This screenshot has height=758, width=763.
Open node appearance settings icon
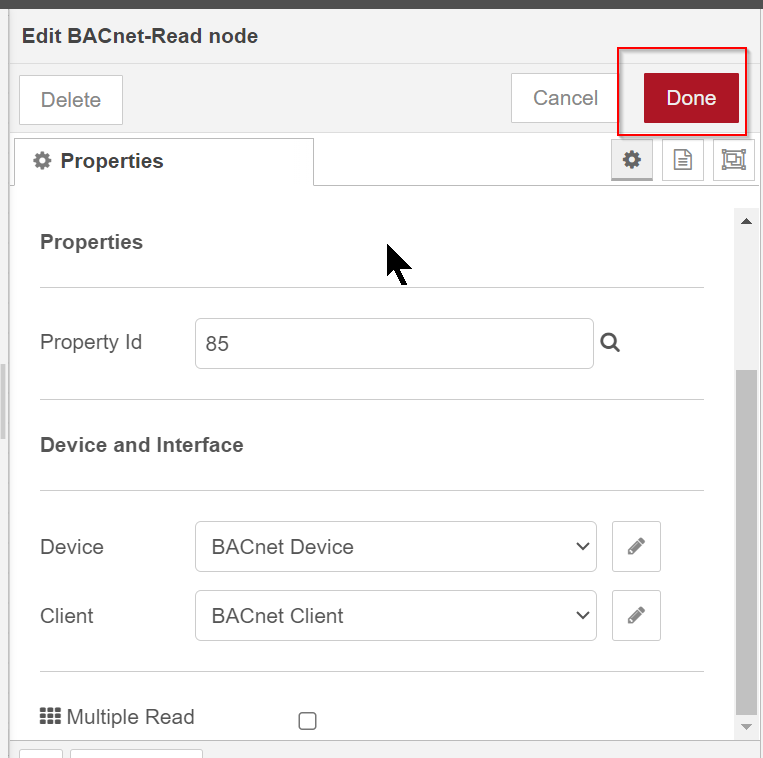pos(734,160)
